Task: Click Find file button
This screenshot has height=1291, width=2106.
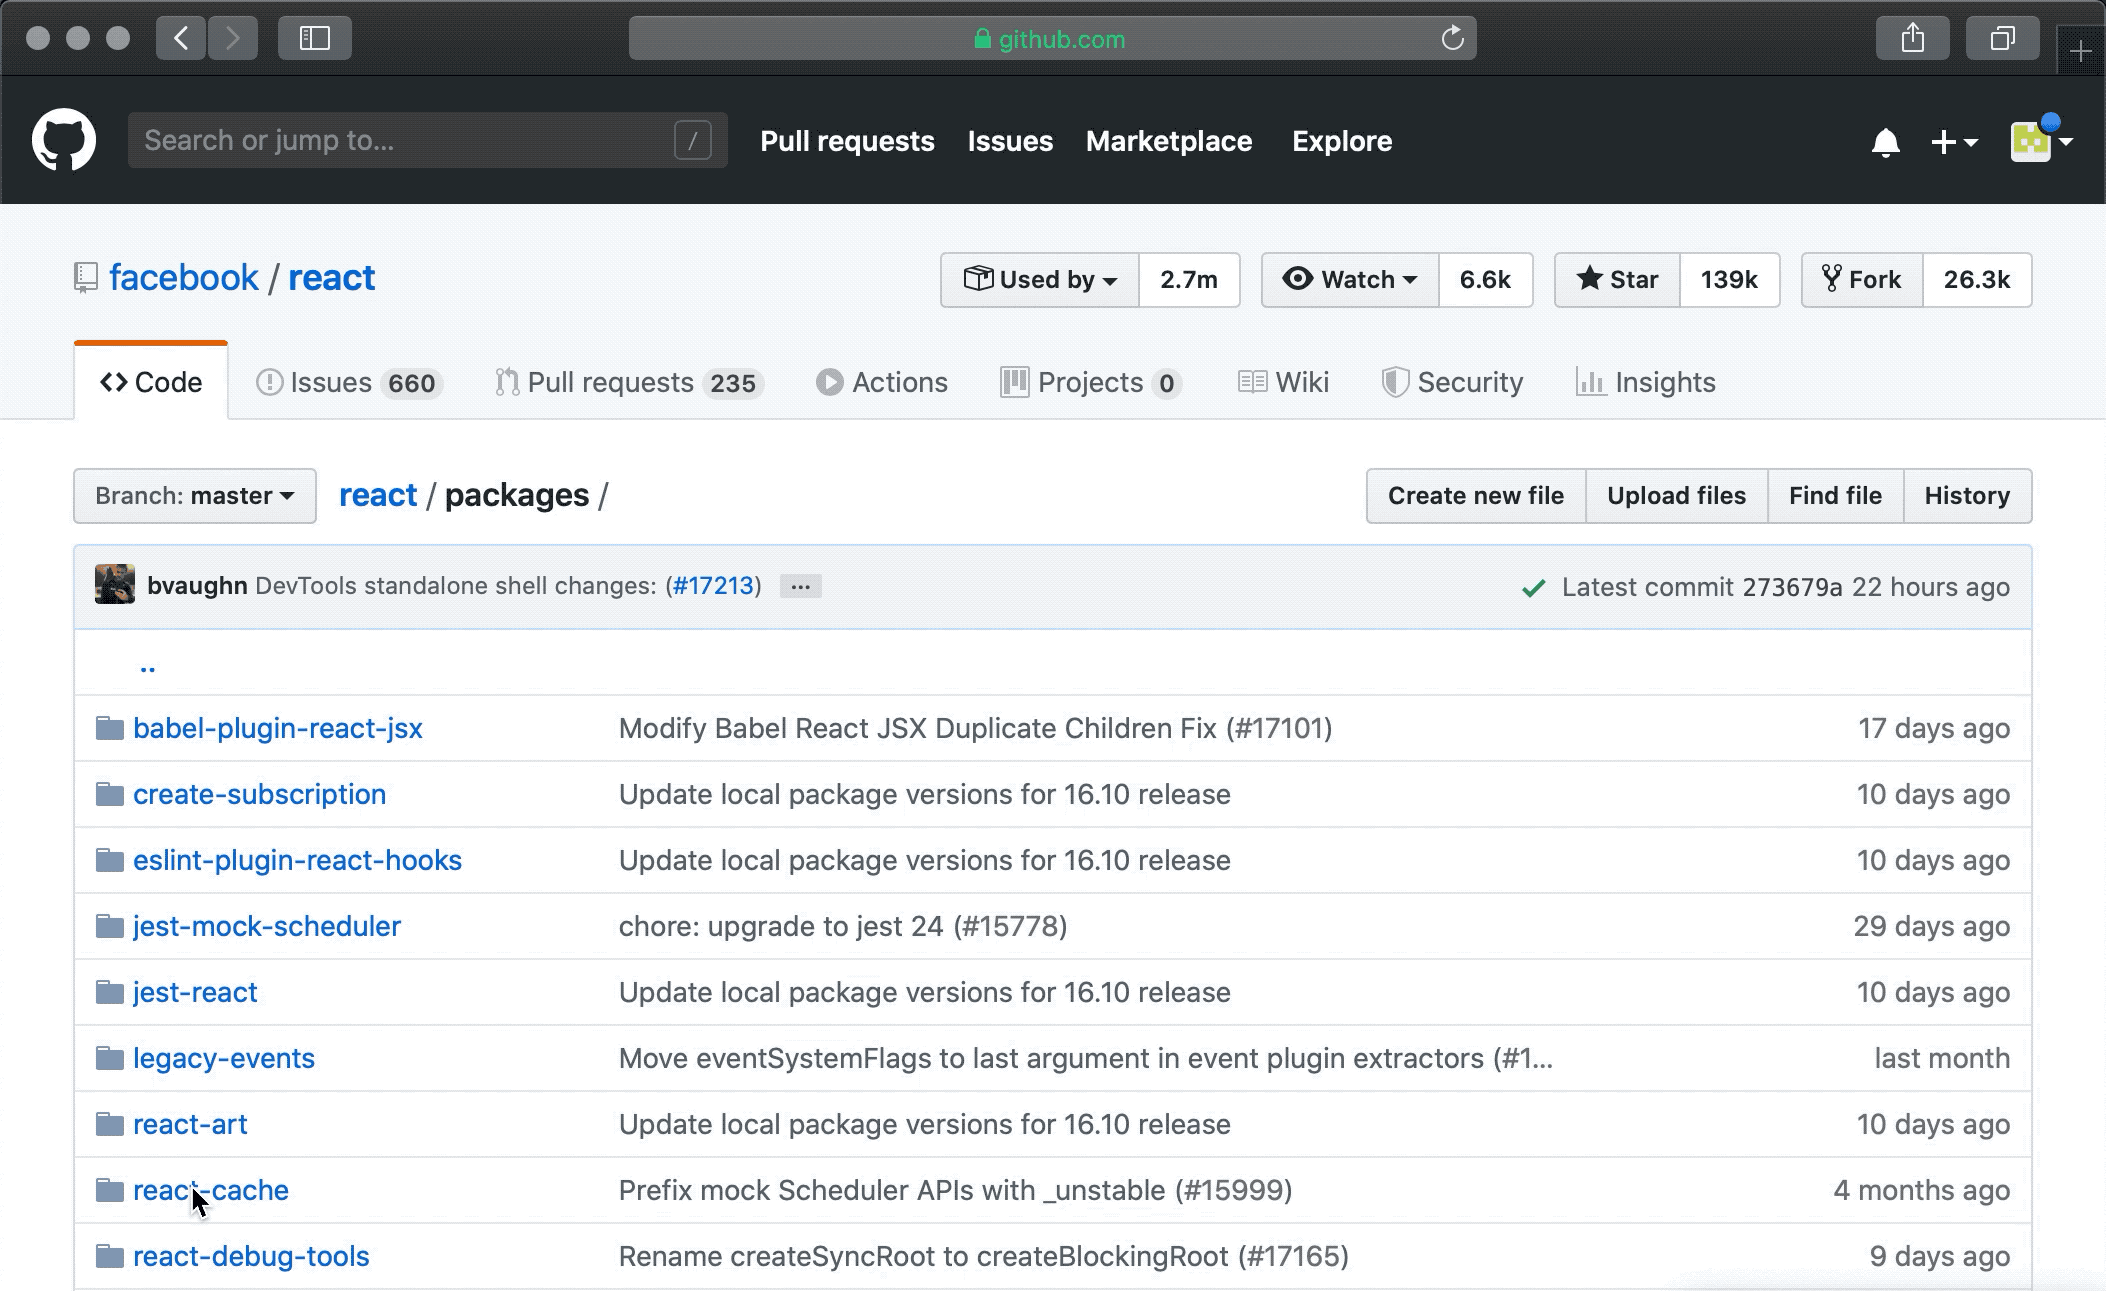Action: coord(1836,496)
